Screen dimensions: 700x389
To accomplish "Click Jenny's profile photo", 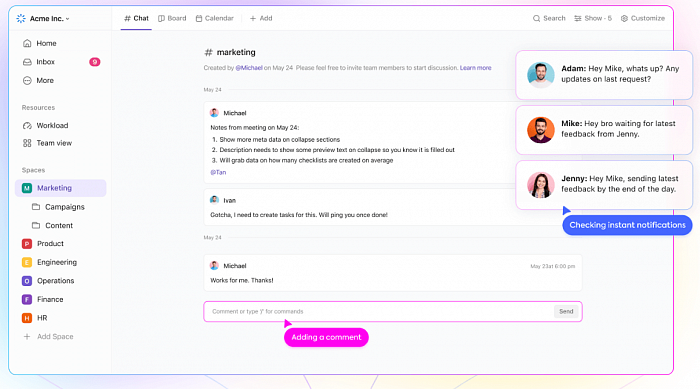I will tap(541, 184).
